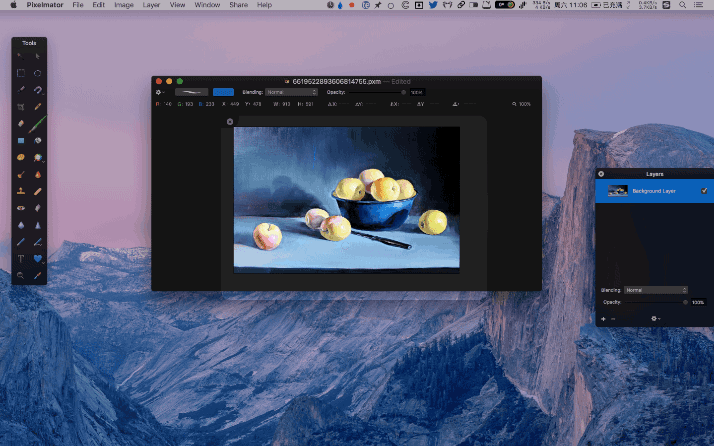This screenshot has height=446, width=714.
Task: Close the Layers panel with its round X
Action: (x=601, y=174)
